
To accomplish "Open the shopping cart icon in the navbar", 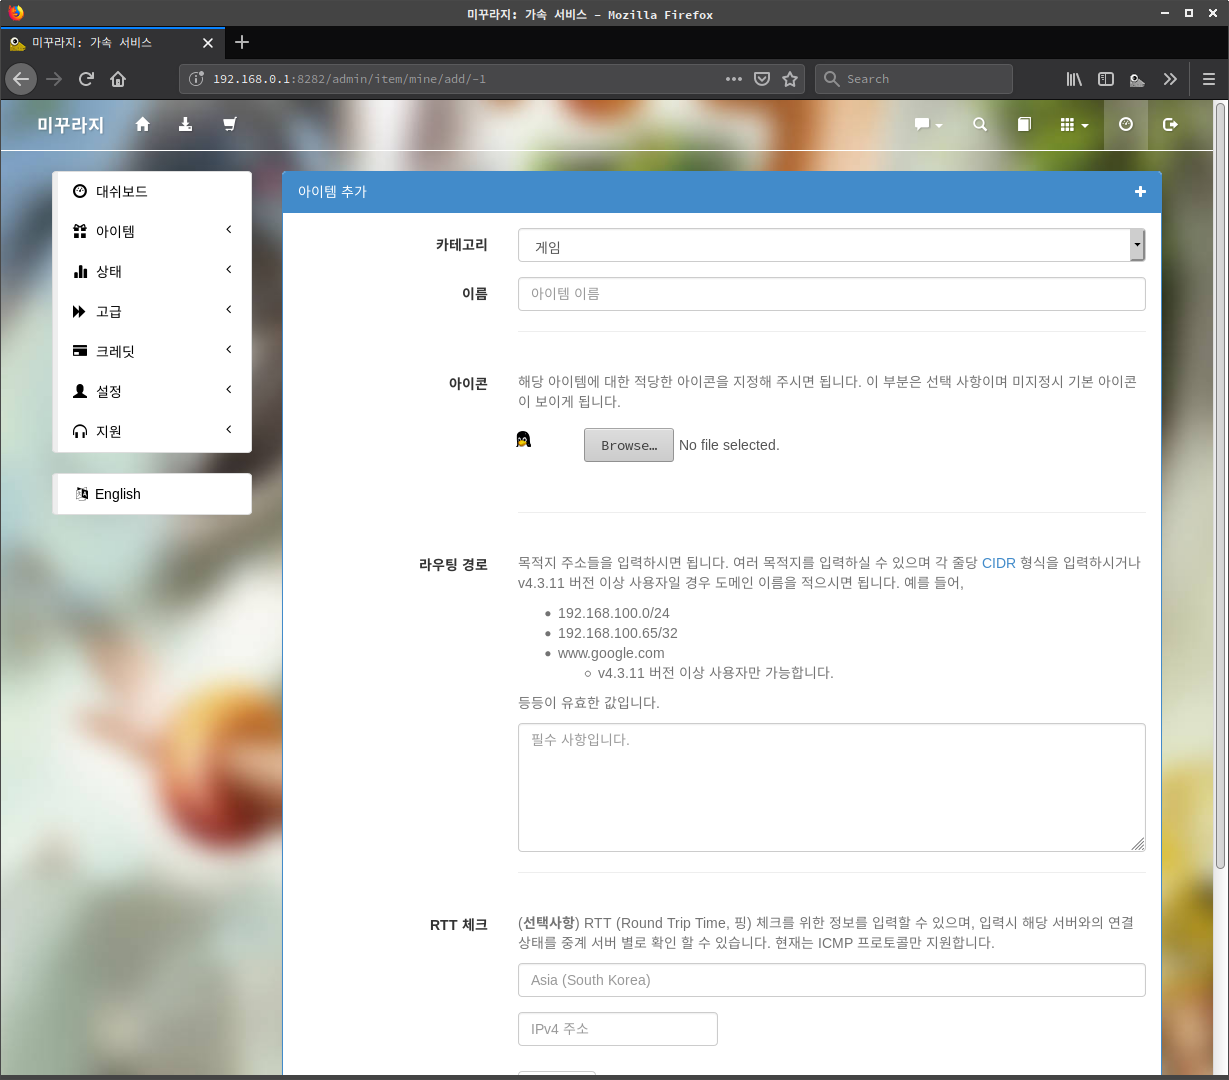I will pos(229,124).
